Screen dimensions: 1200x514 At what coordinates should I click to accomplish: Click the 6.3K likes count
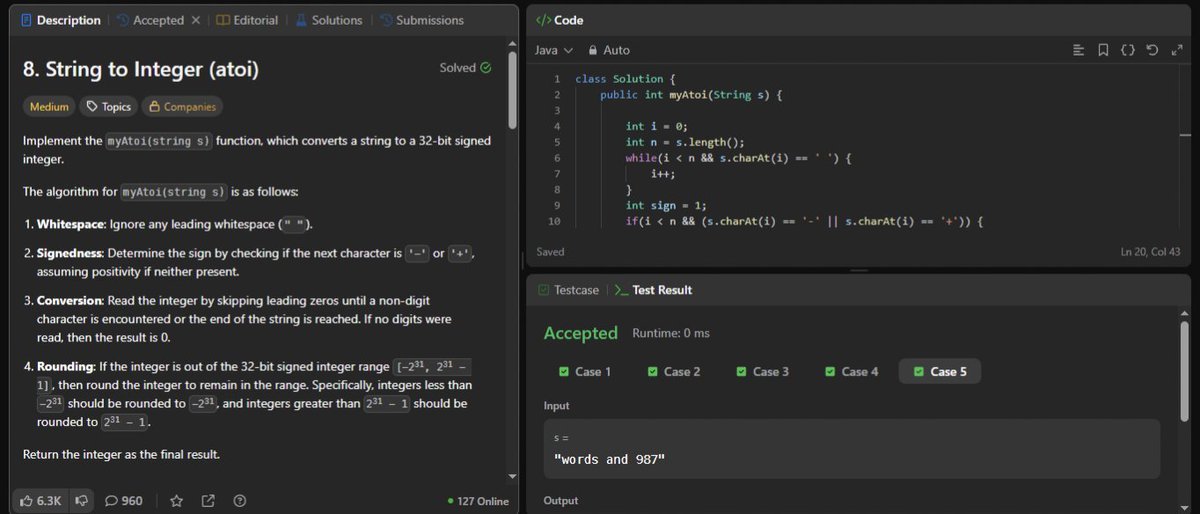coord(49,500)
